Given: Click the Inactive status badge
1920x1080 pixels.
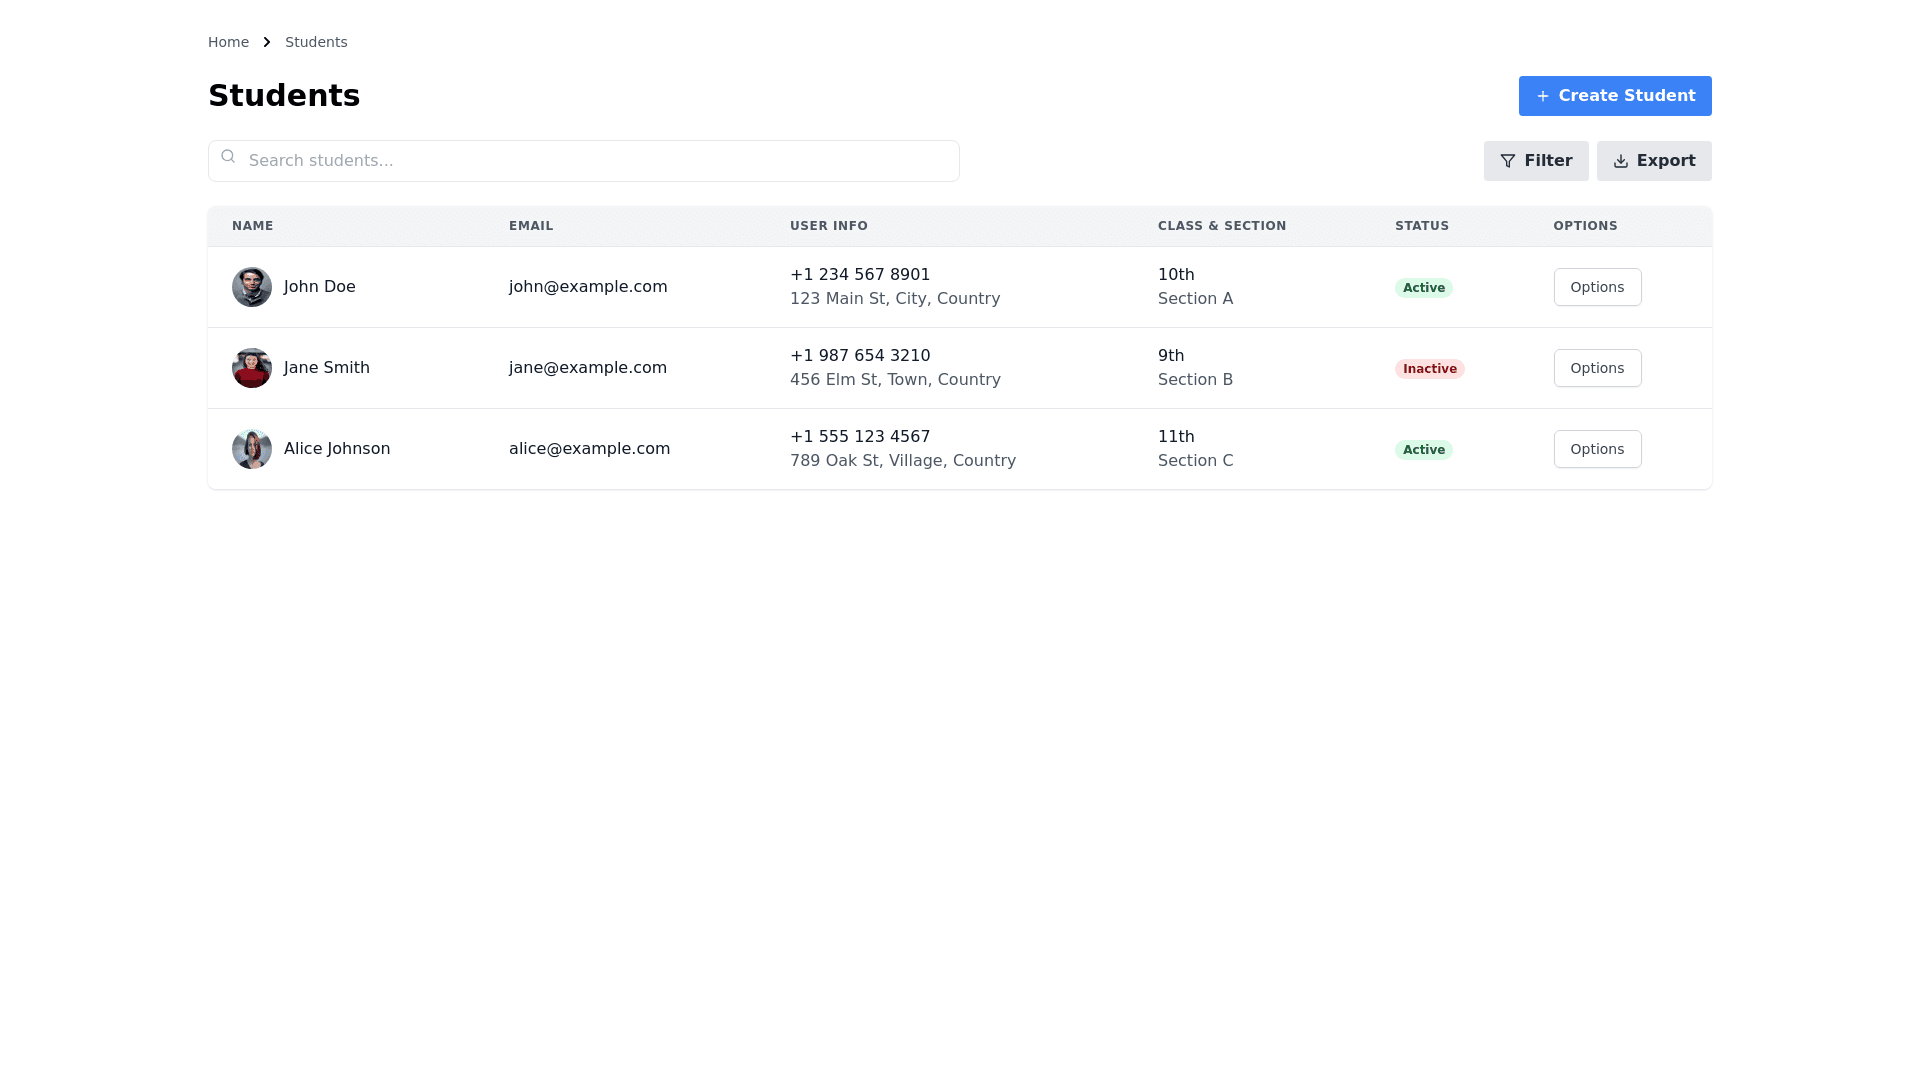Looking at the screenshot, I should [x=1429, y=369].
